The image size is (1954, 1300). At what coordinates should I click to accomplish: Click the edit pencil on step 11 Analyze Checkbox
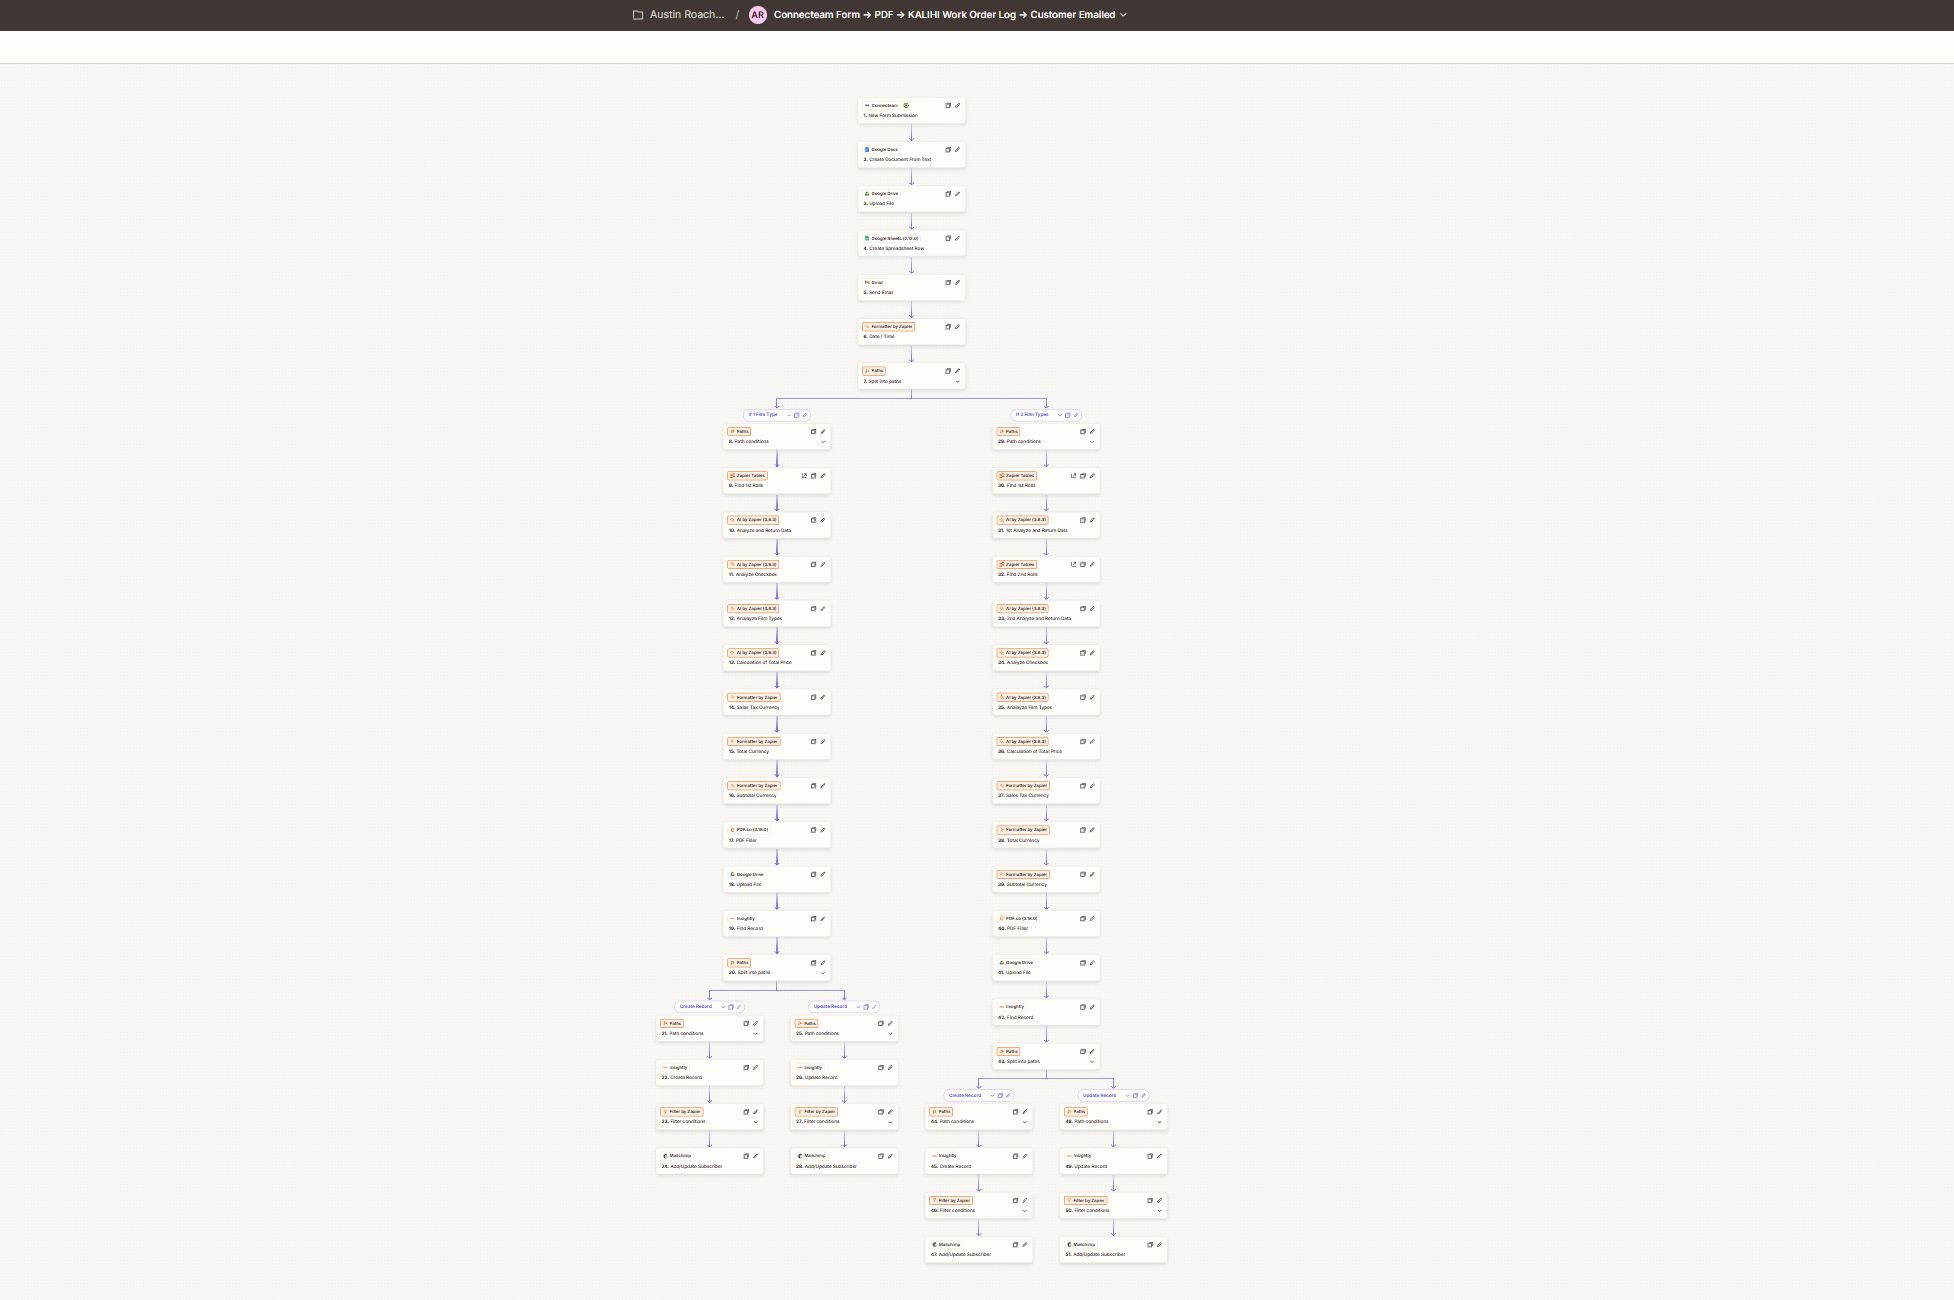click(x=823, y=564)
